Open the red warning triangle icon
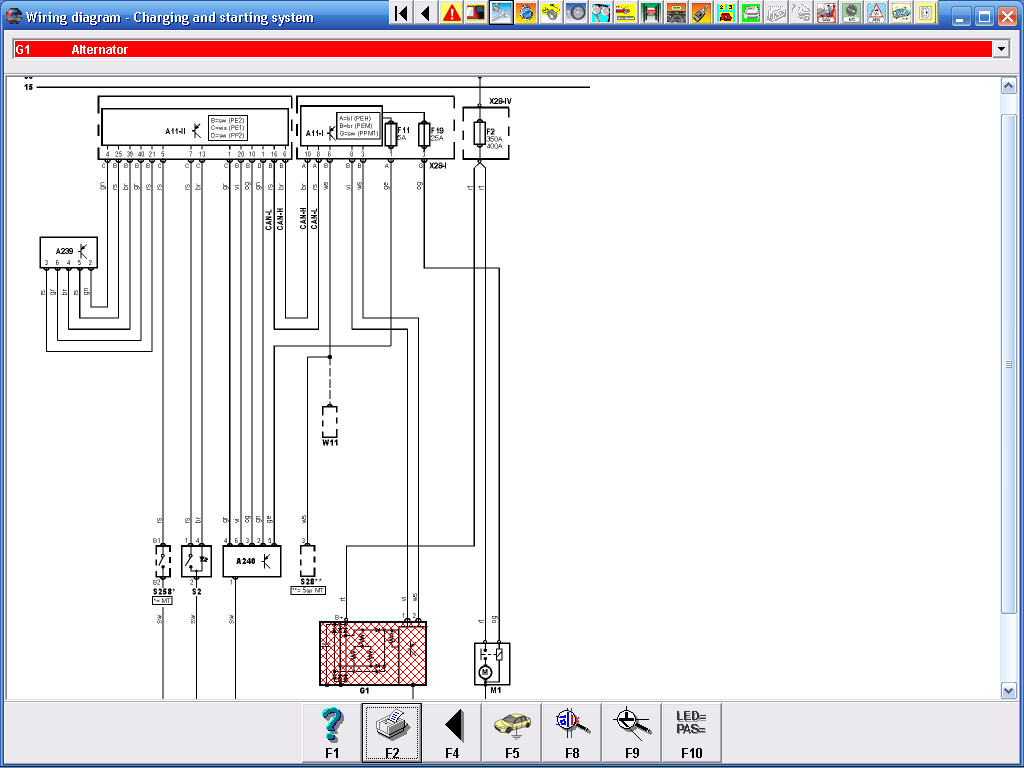Image resolution: width=1024 pixels, height=768 pixels. click(x=451, y=12)
